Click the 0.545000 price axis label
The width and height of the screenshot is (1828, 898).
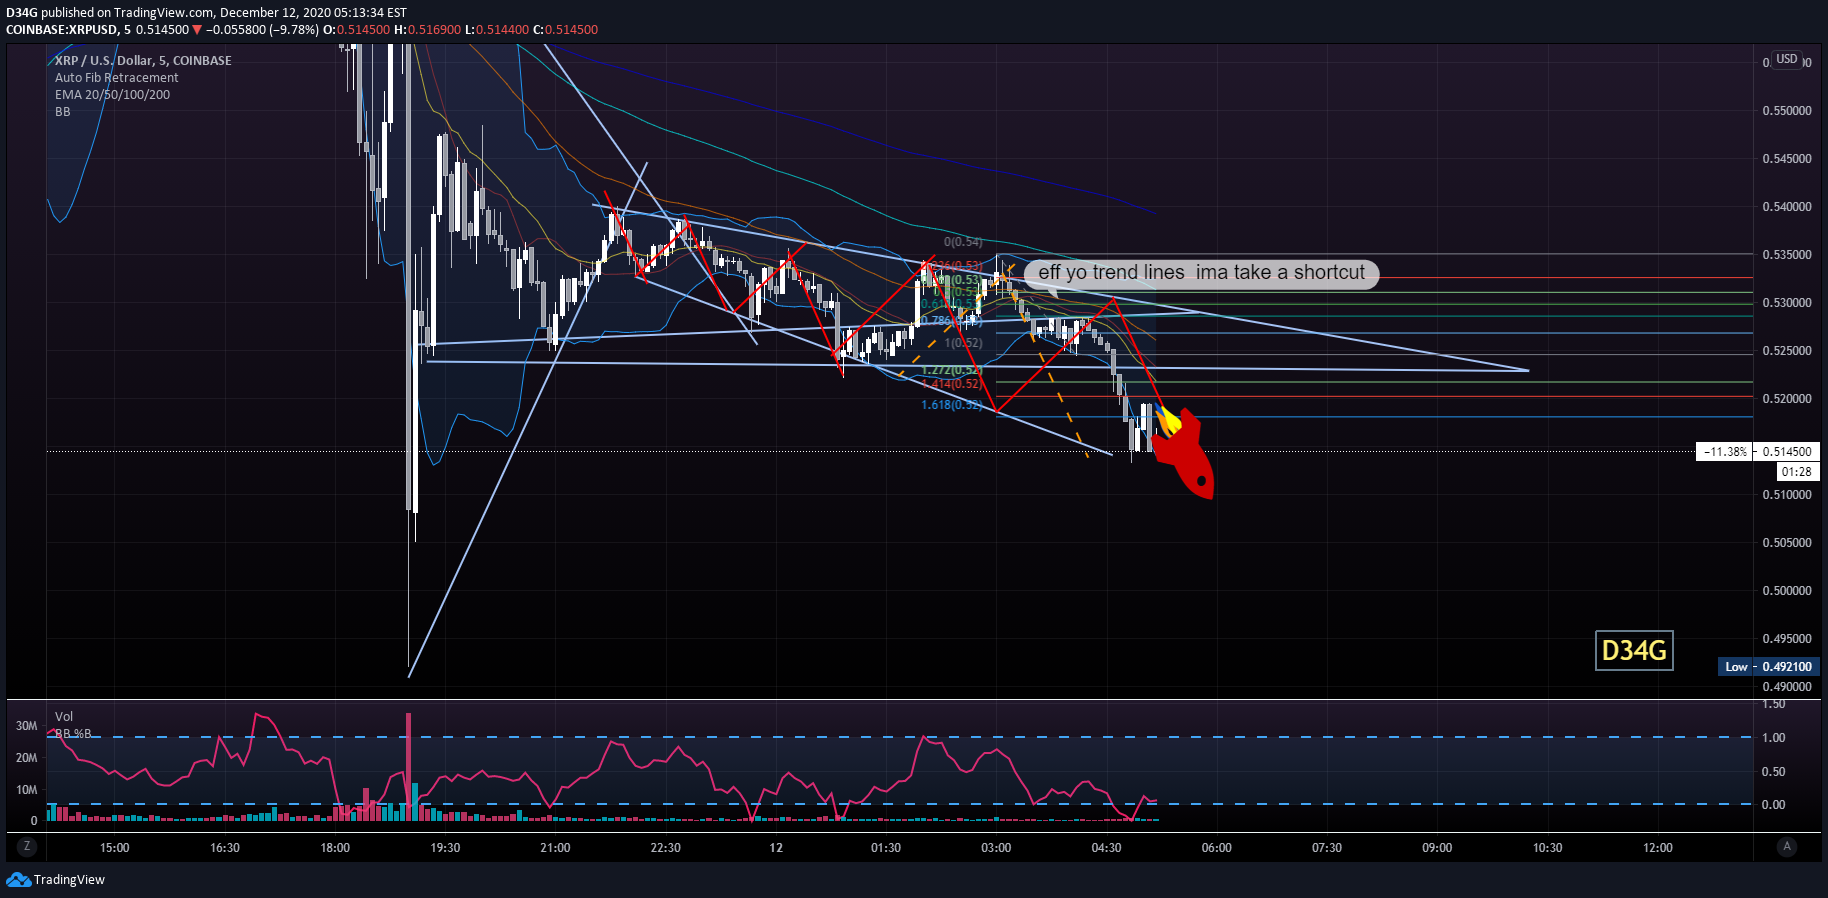(1787, 159)
